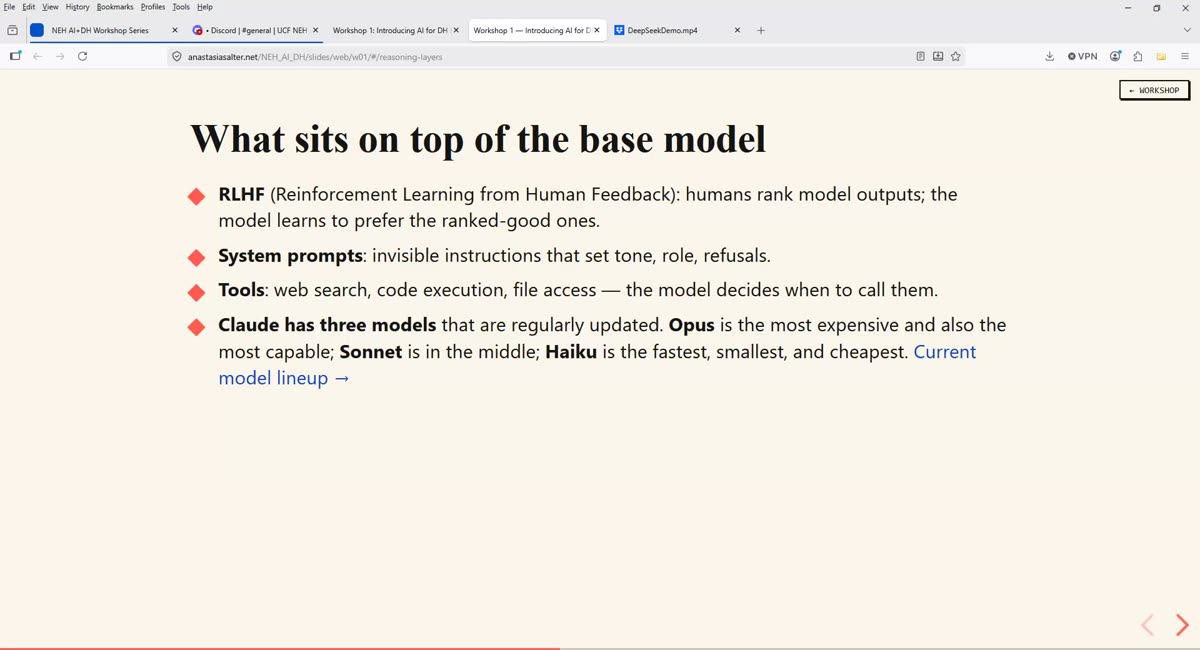Open the History menu
The image size is (1200, 650).
(x=78, y=7)
